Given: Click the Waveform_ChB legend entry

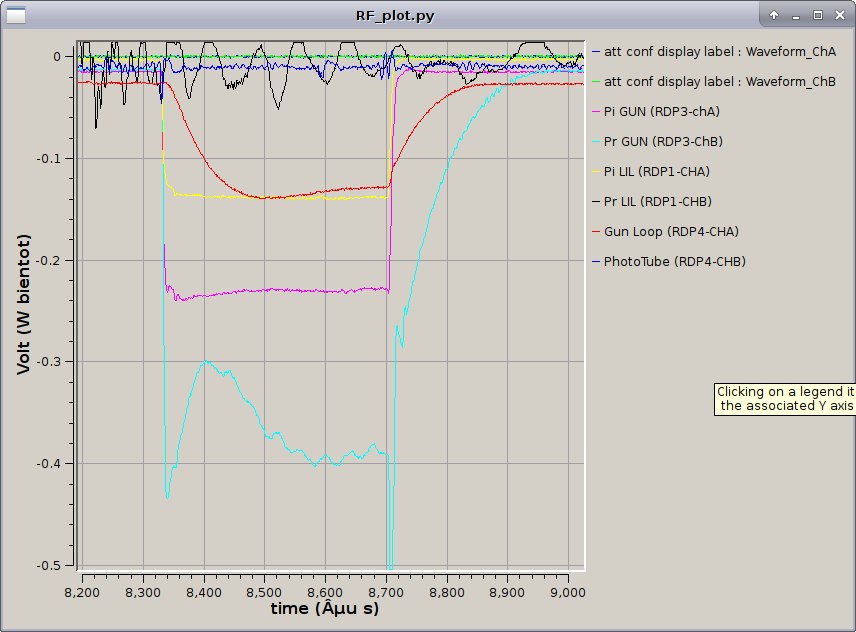Looking at the screenshot, I should 719,81.
